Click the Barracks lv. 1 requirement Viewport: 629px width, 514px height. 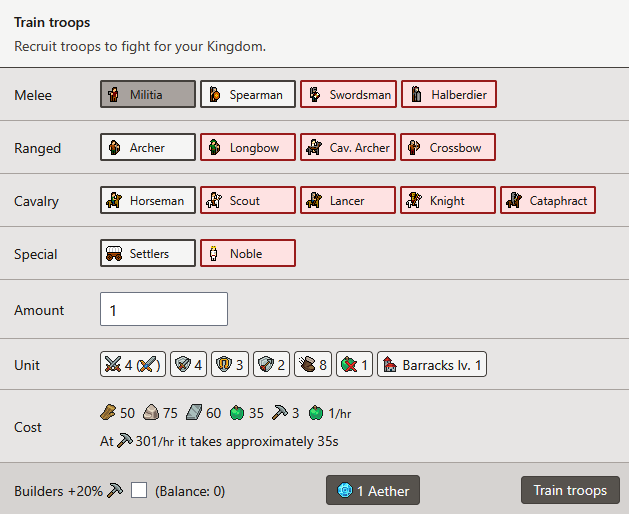point(432,364)
